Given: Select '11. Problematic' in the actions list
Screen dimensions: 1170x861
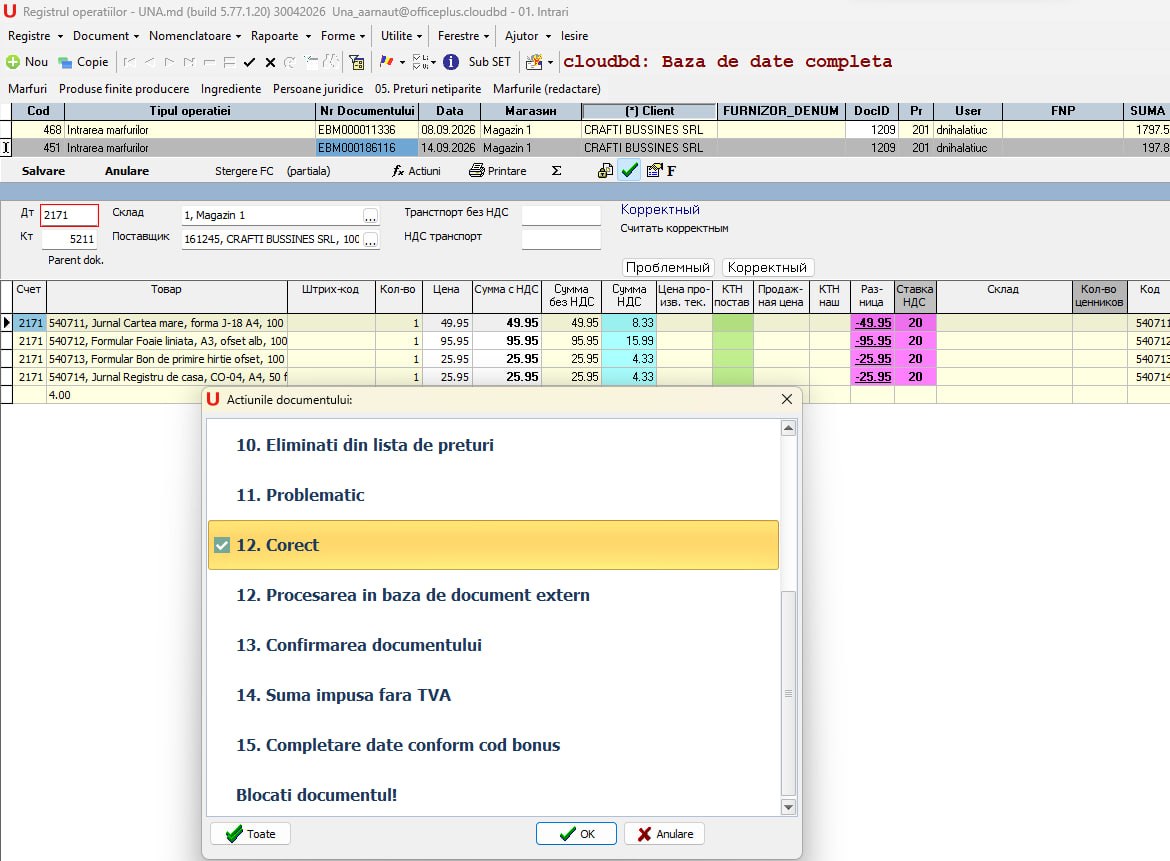Looking at the screenshot, I should 493,495.
